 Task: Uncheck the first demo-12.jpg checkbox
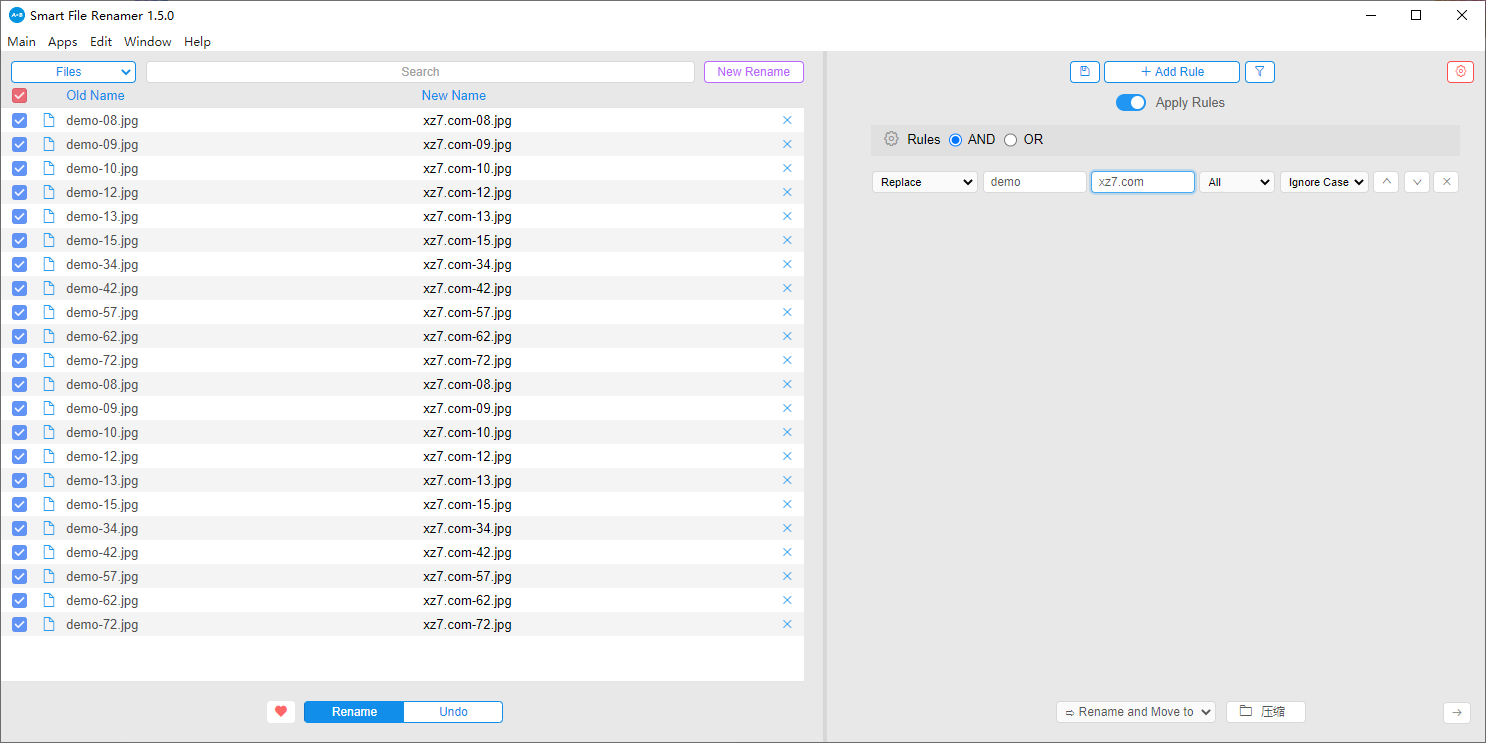pyautogui.click(x=19, y=192)
